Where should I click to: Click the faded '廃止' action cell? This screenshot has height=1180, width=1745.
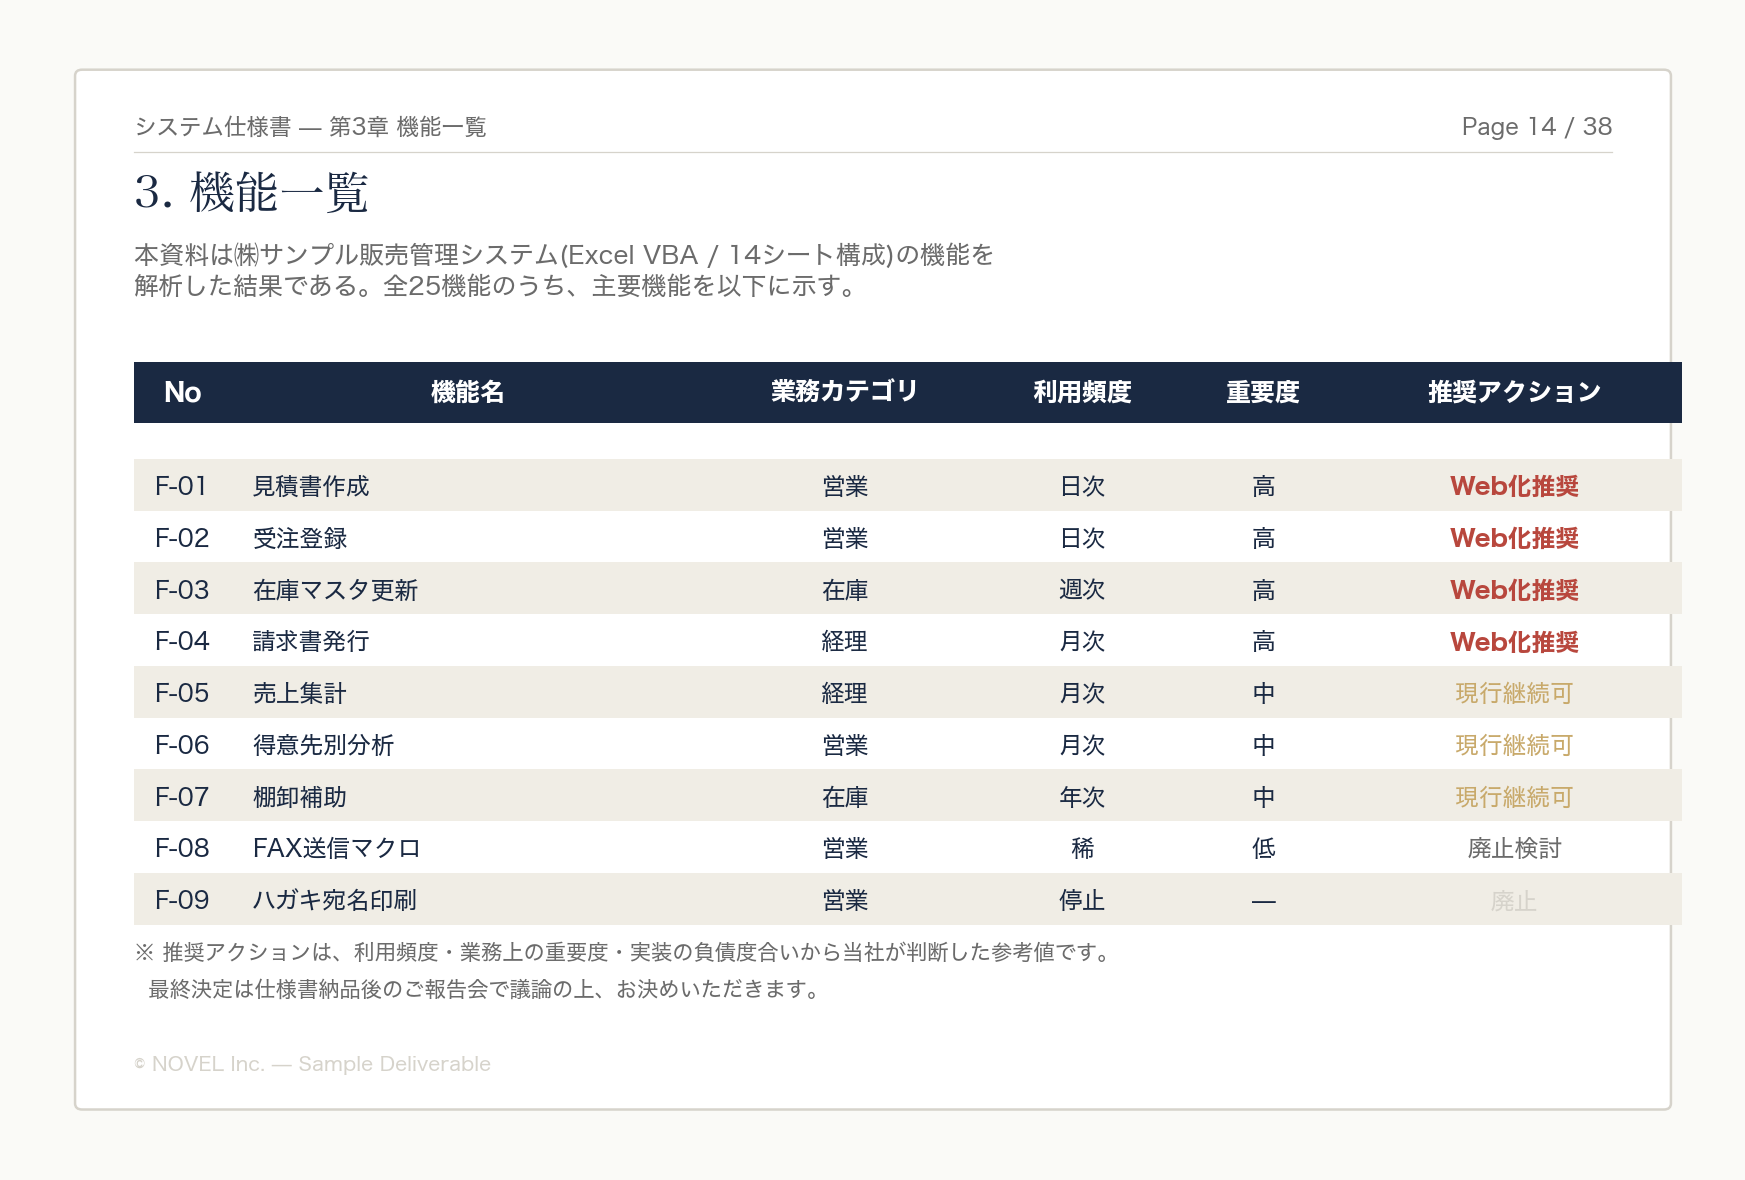coord(1514,901)
